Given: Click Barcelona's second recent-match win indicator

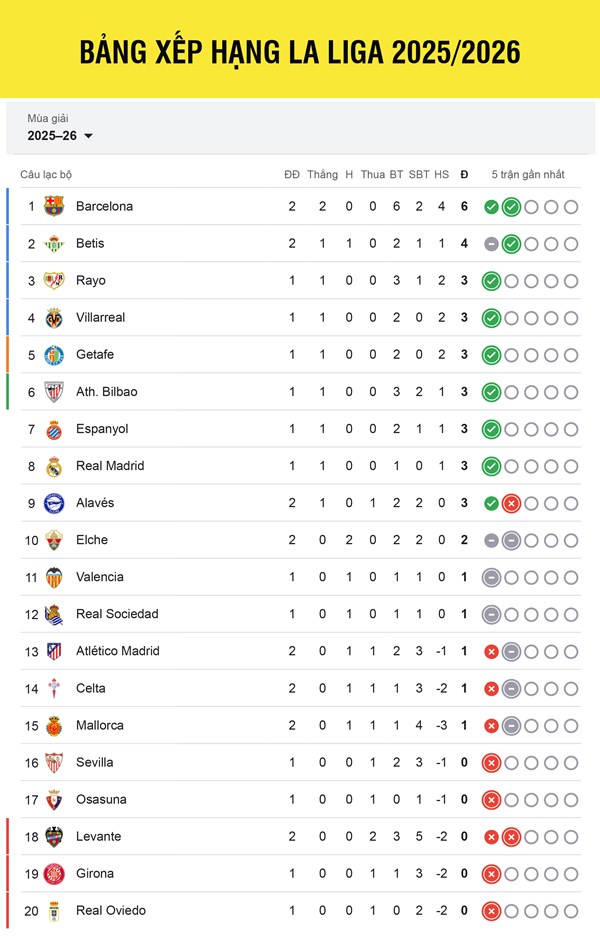Looking at the screenshot, I should coord(511,207).
